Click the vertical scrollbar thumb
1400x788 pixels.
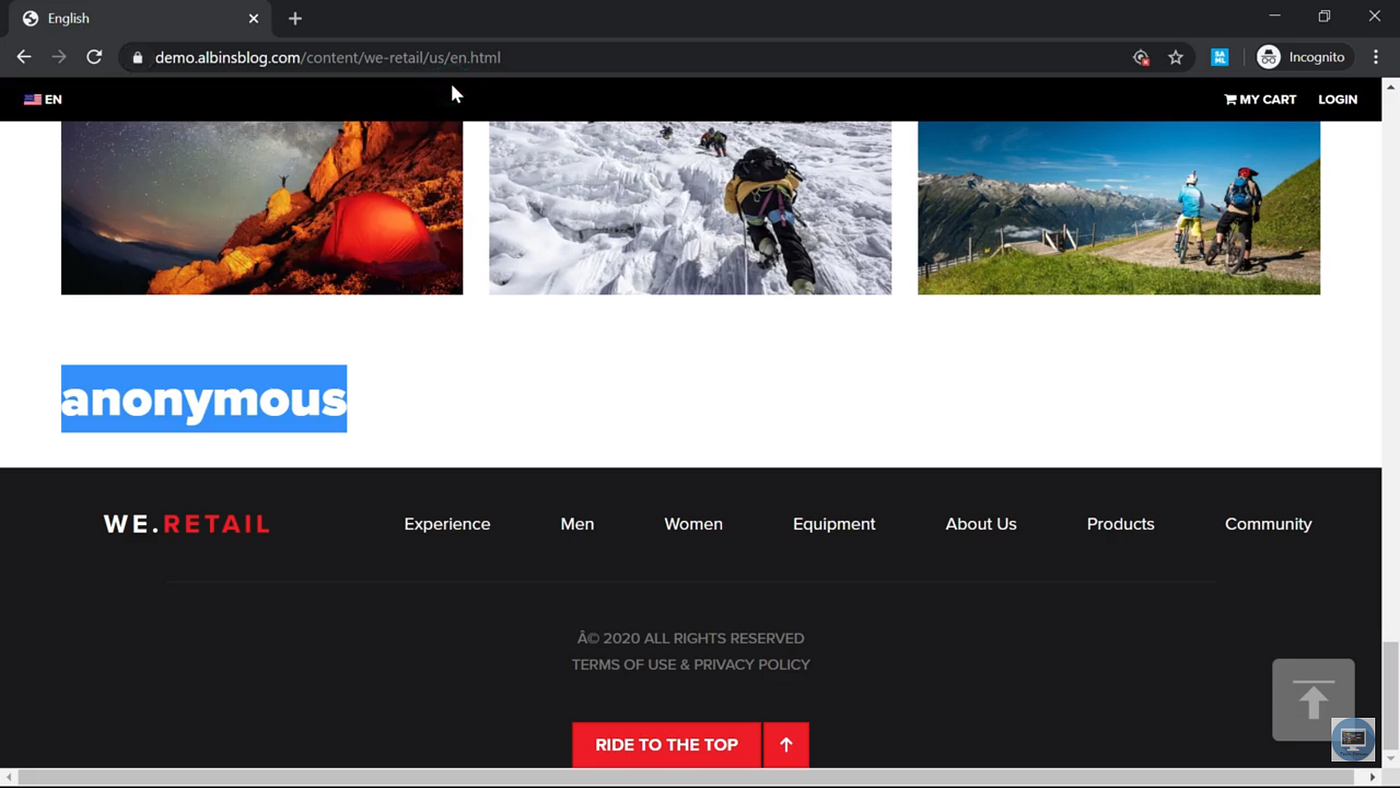tap(1391, 697)
